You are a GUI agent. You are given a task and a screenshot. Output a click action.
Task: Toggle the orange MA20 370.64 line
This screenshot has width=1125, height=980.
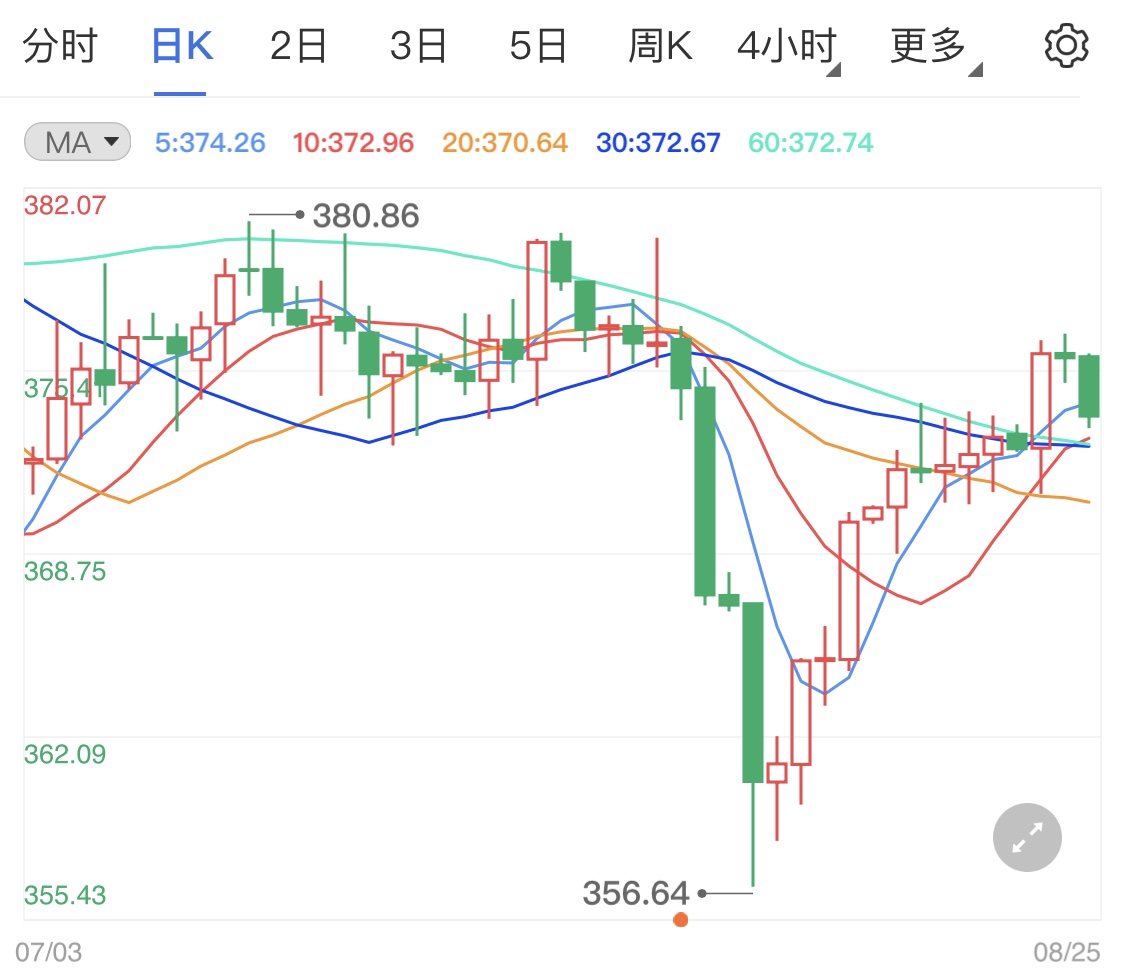point(505,142)
